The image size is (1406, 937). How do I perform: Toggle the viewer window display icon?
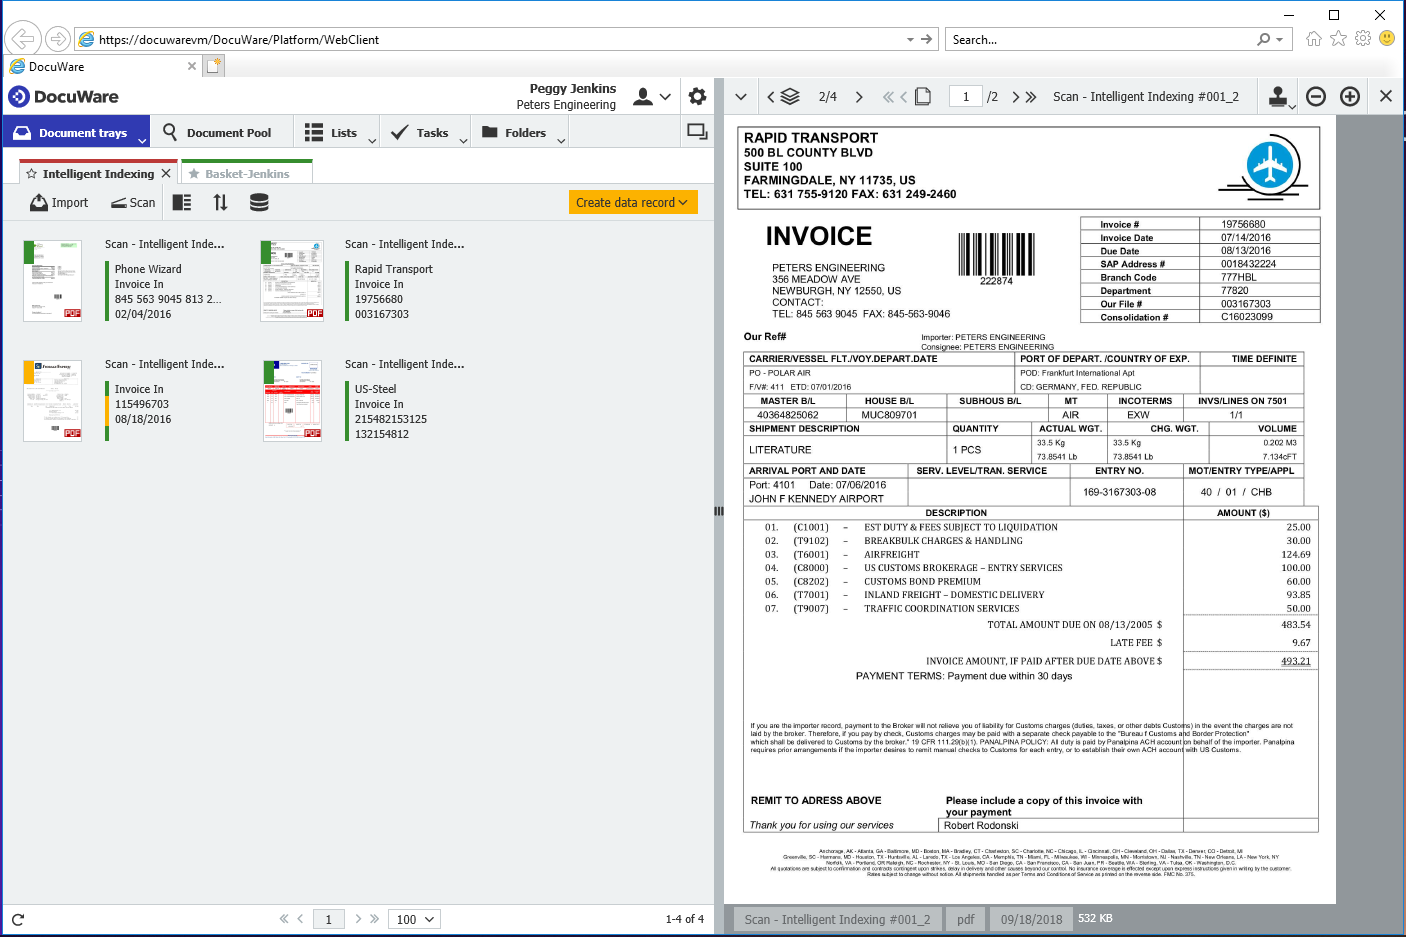[697, 132]
